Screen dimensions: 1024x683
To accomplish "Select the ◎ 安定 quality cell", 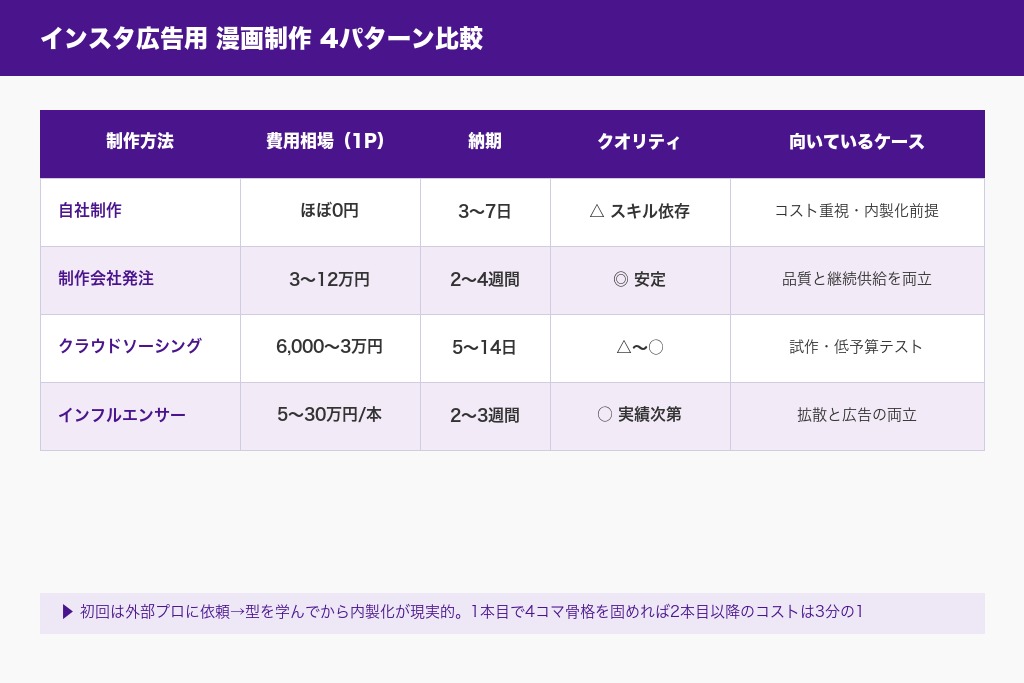I will [640, 281].
